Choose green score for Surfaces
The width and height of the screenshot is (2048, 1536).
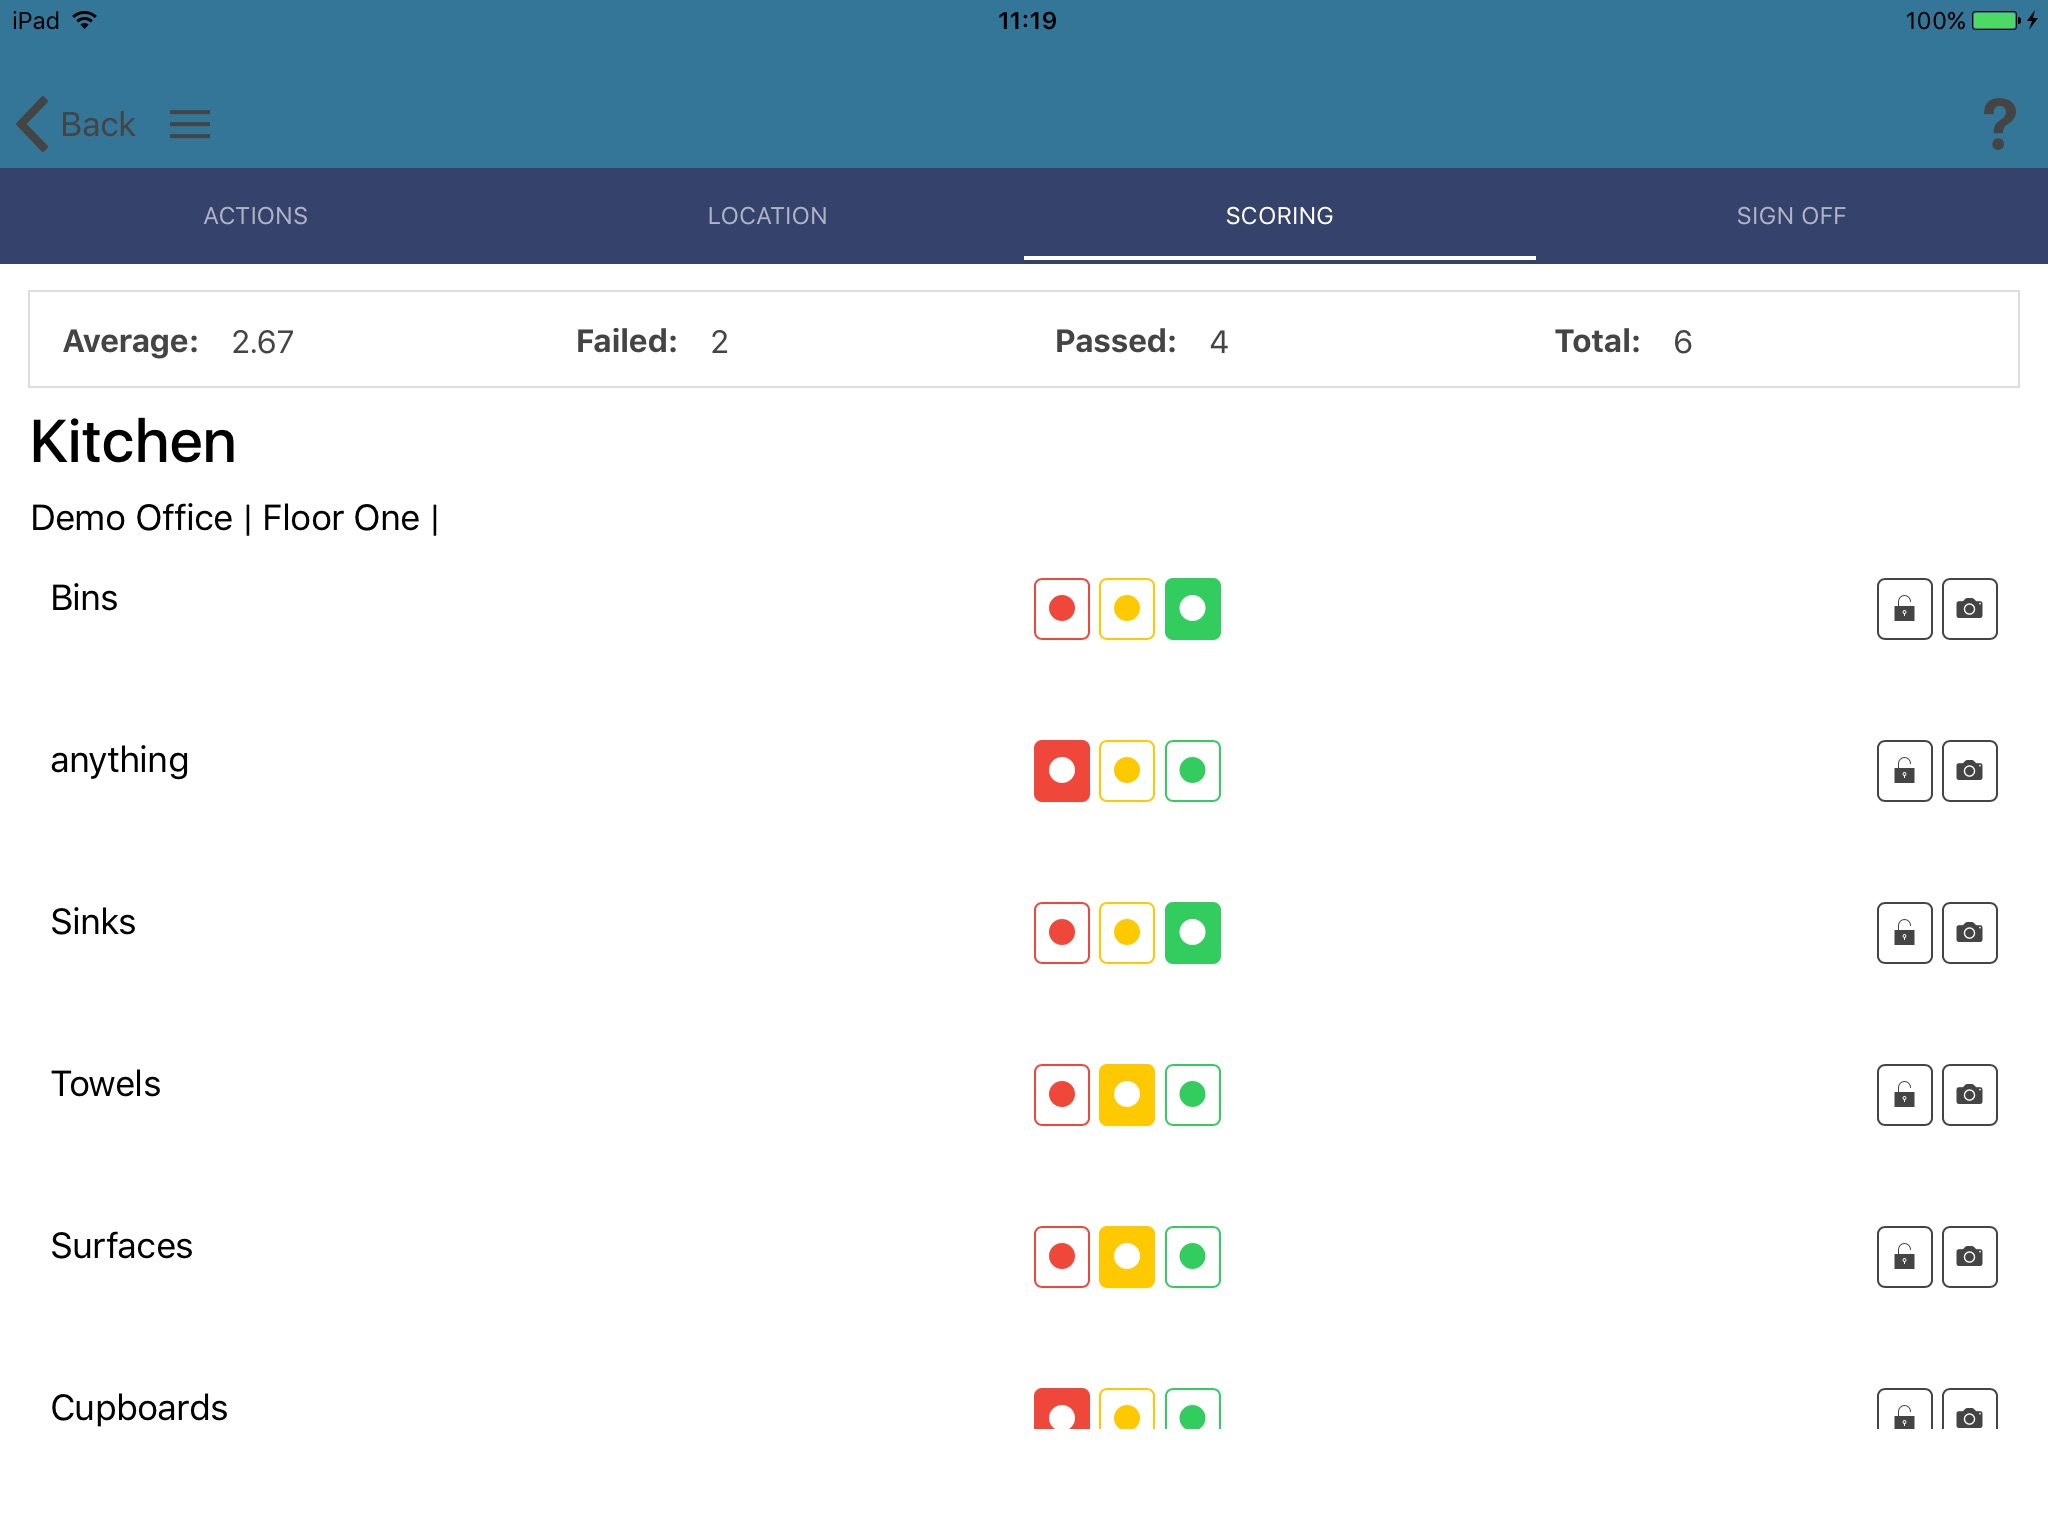pyautogui.click(x=1193, y=1257)
